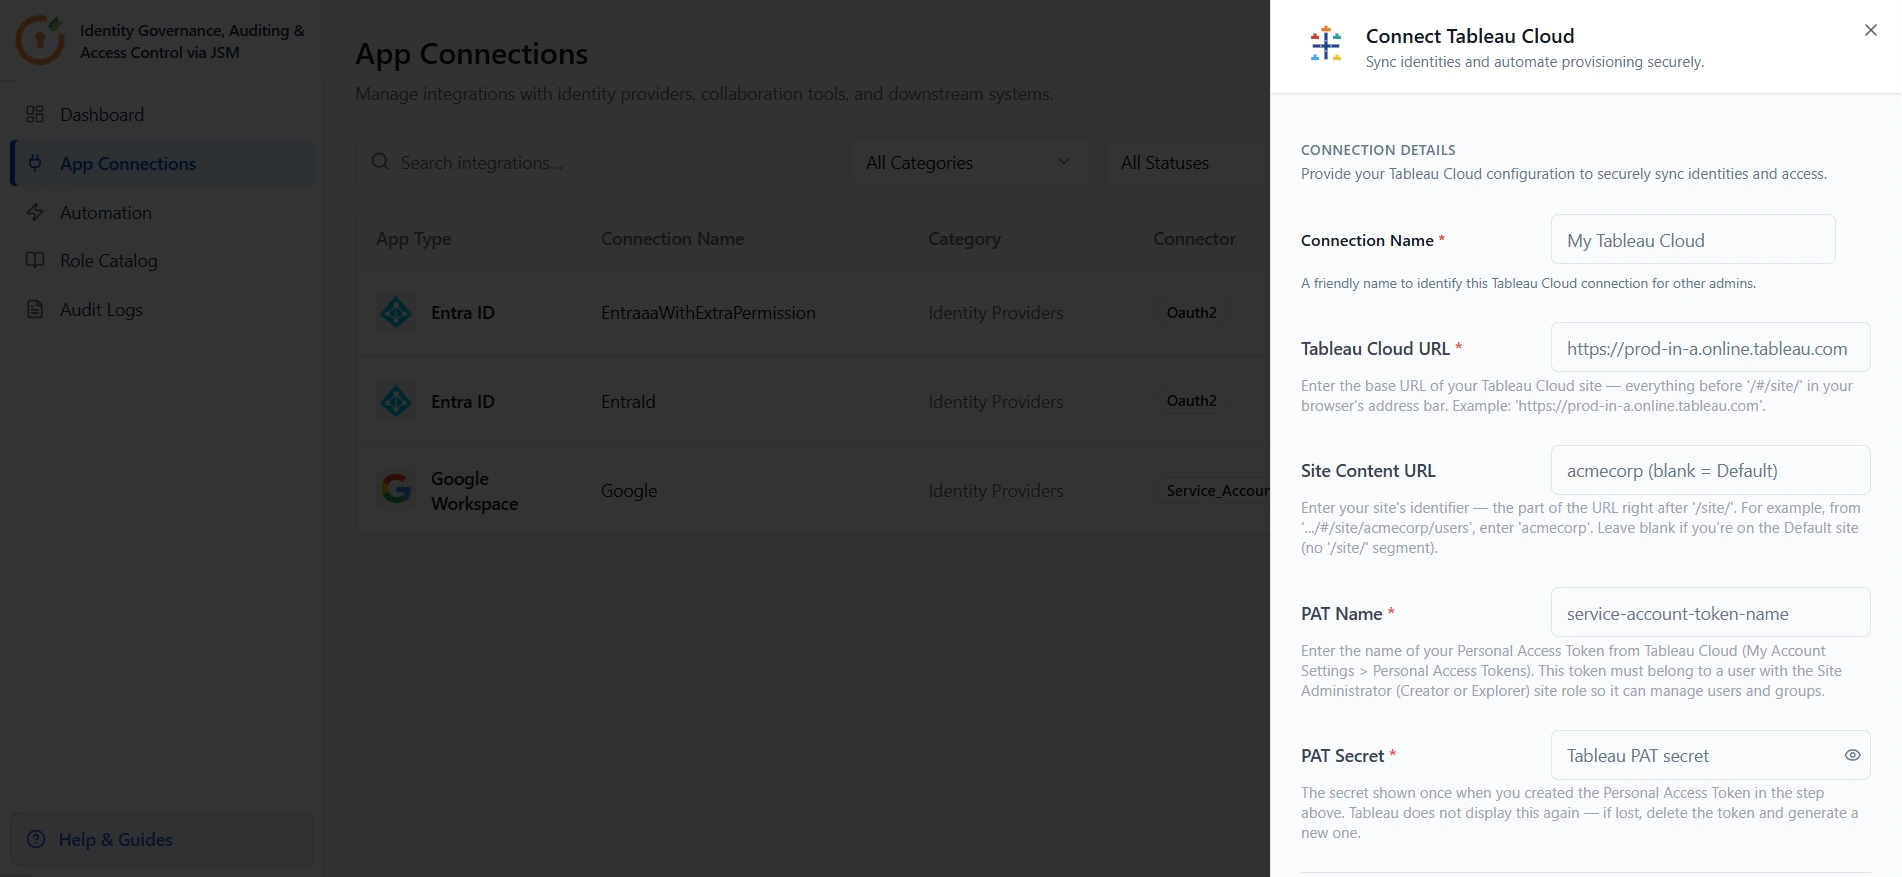Screen dimensions: 1902x877
Task: Toggle PAT Secret visibility eye icon
Action: 1852,755
